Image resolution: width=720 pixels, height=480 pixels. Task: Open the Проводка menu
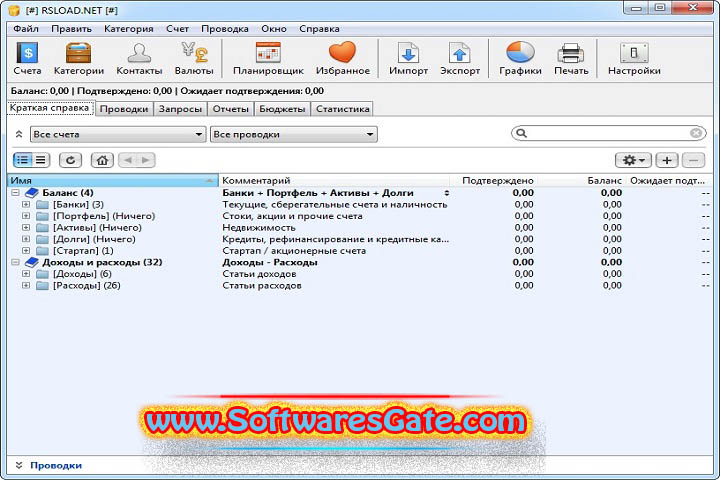click(x=225, y=28)
